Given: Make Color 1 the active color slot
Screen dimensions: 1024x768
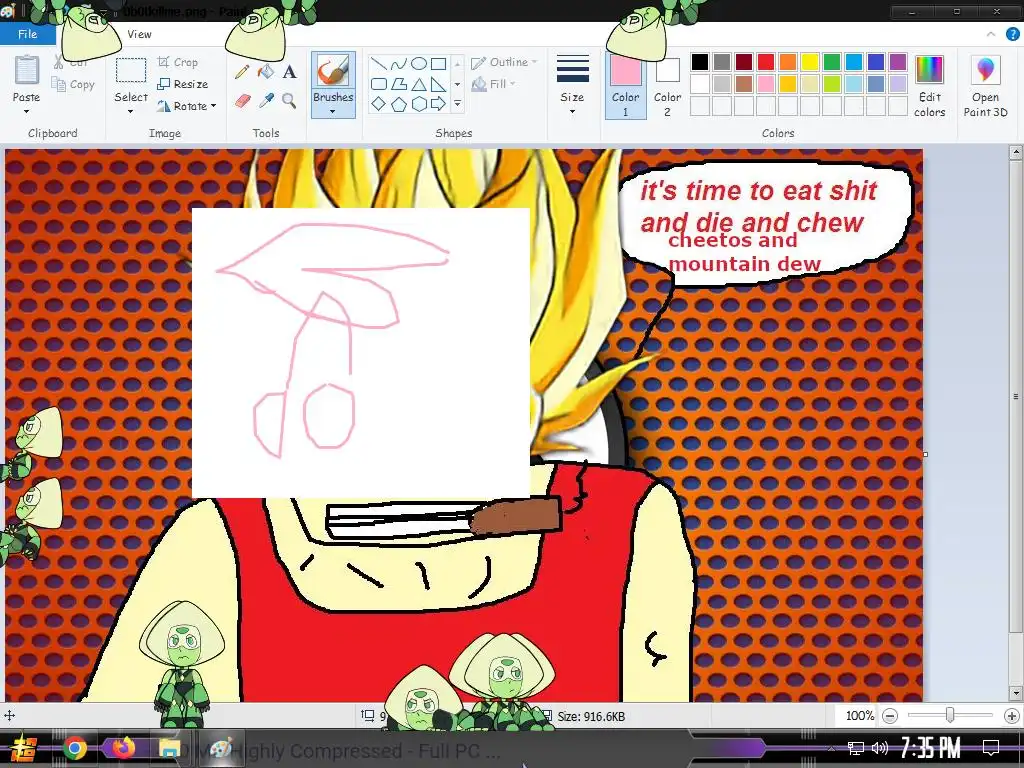Looking at the screenshot, I should 625,86.
